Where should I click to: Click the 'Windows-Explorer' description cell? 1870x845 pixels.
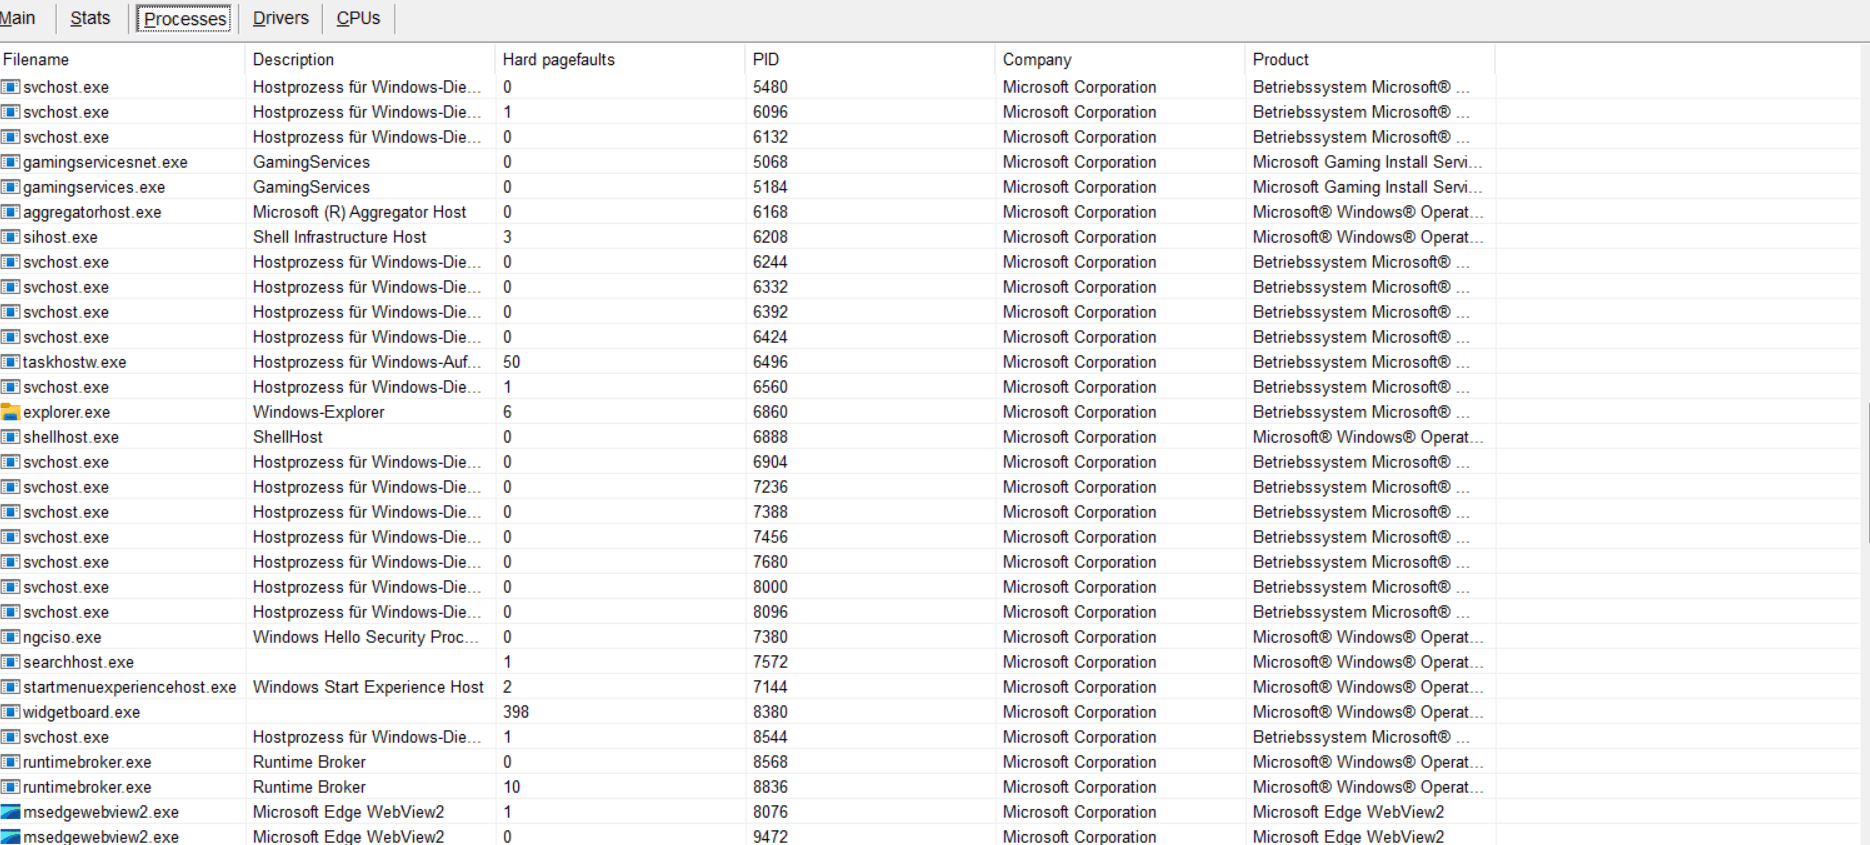point(319,412)
